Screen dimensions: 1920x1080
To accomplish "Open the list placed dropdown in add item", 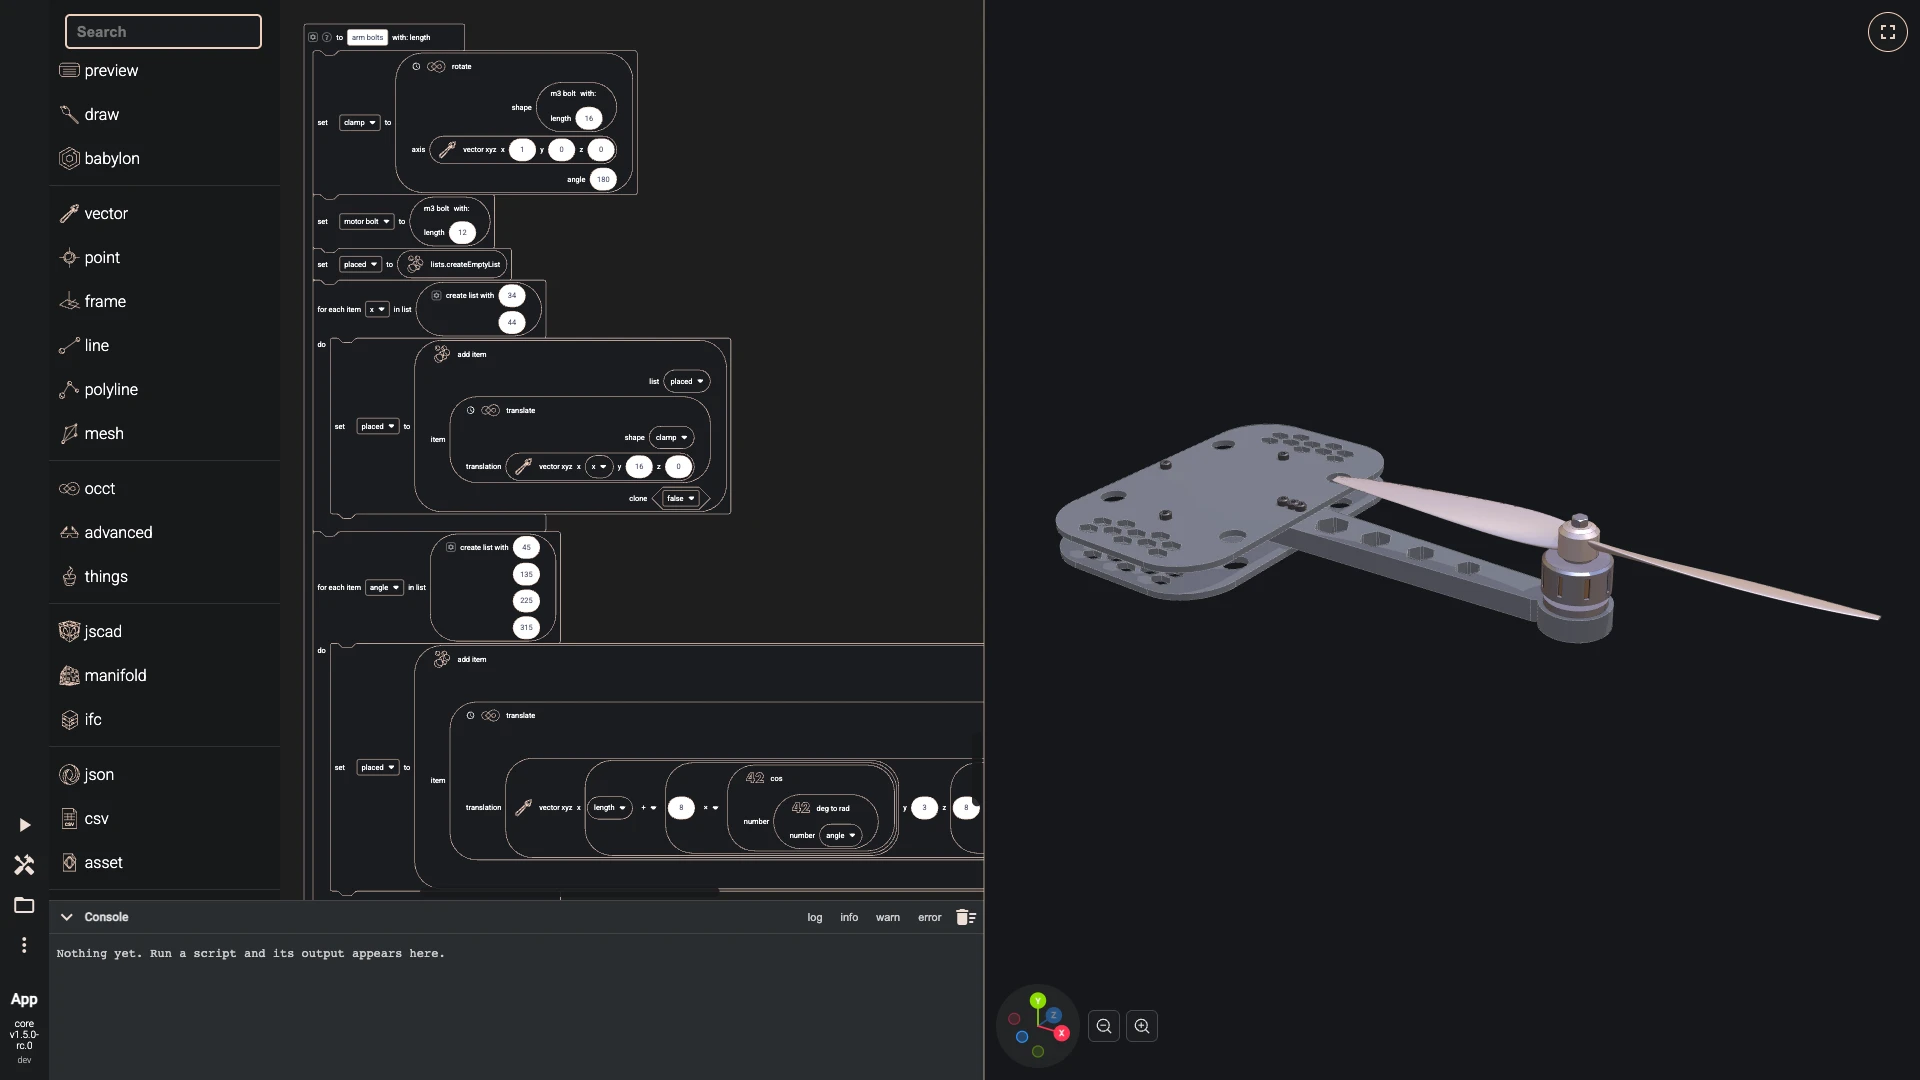I will click(687, 381).
